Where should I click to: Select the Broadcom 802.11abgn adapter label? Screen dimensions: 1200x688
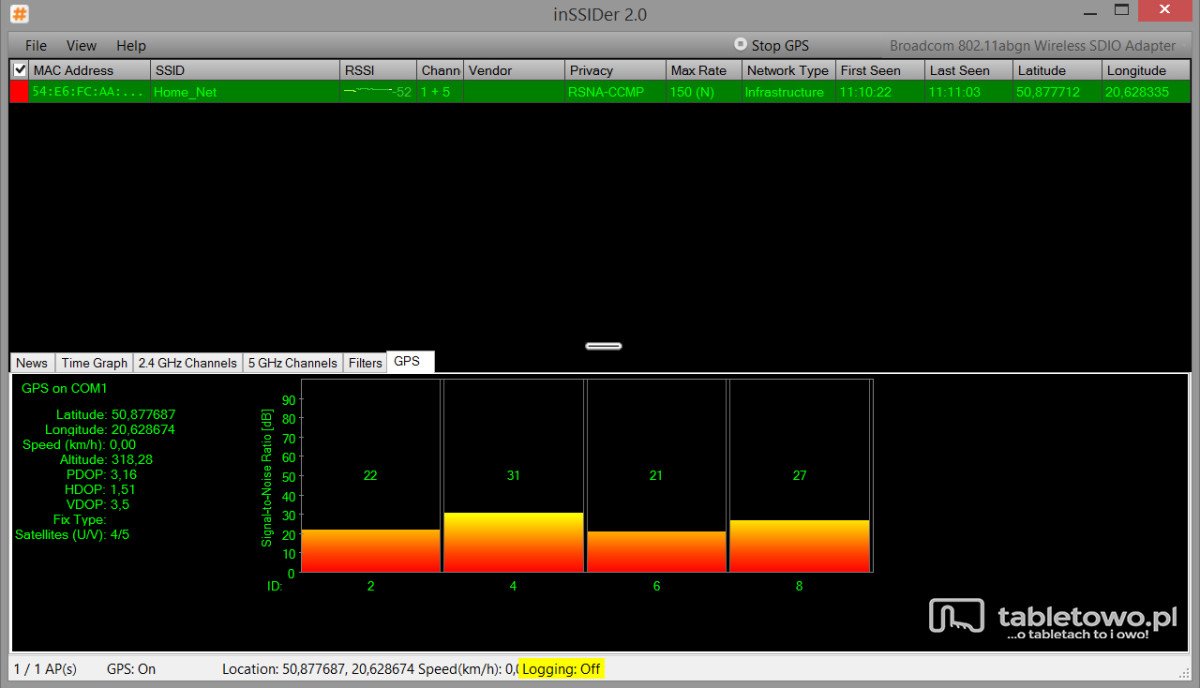point(1033,46)
